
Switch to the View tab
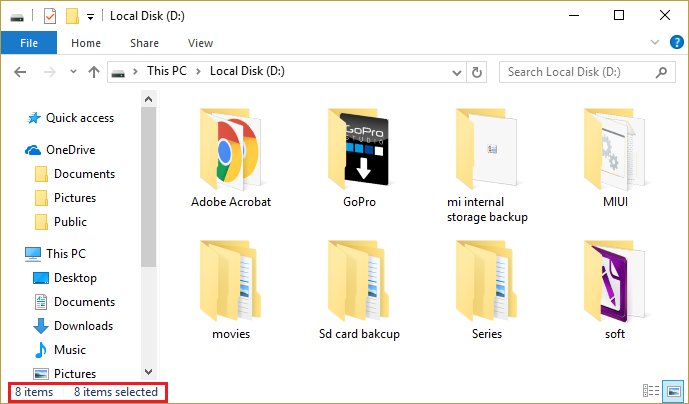pos(200,43)
